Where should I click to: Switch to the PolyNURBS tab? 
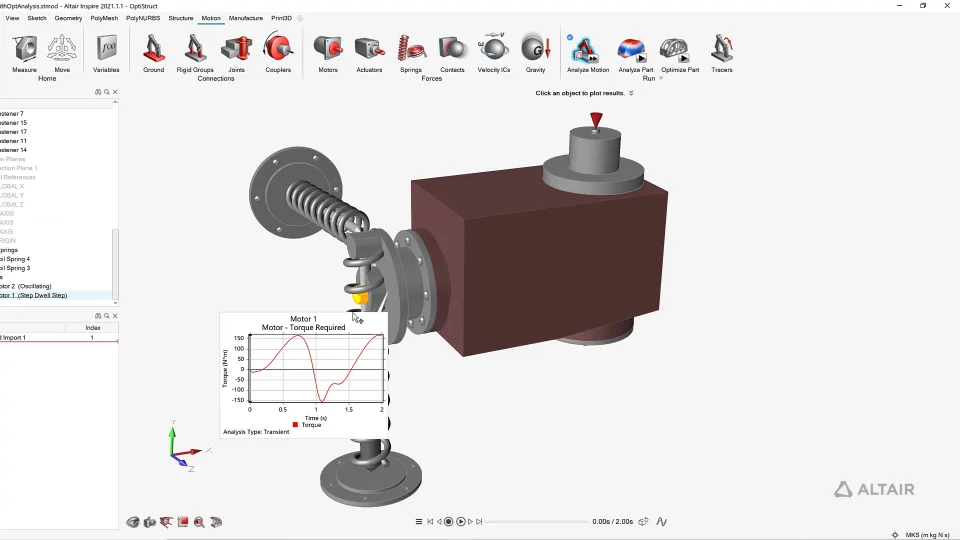[x=143, y=18]
